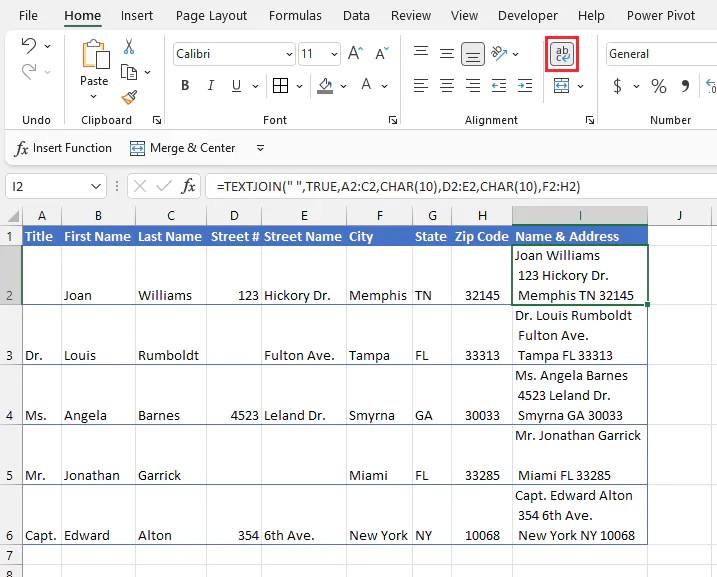Click Decrease Font Size icon

pos(382,54)
